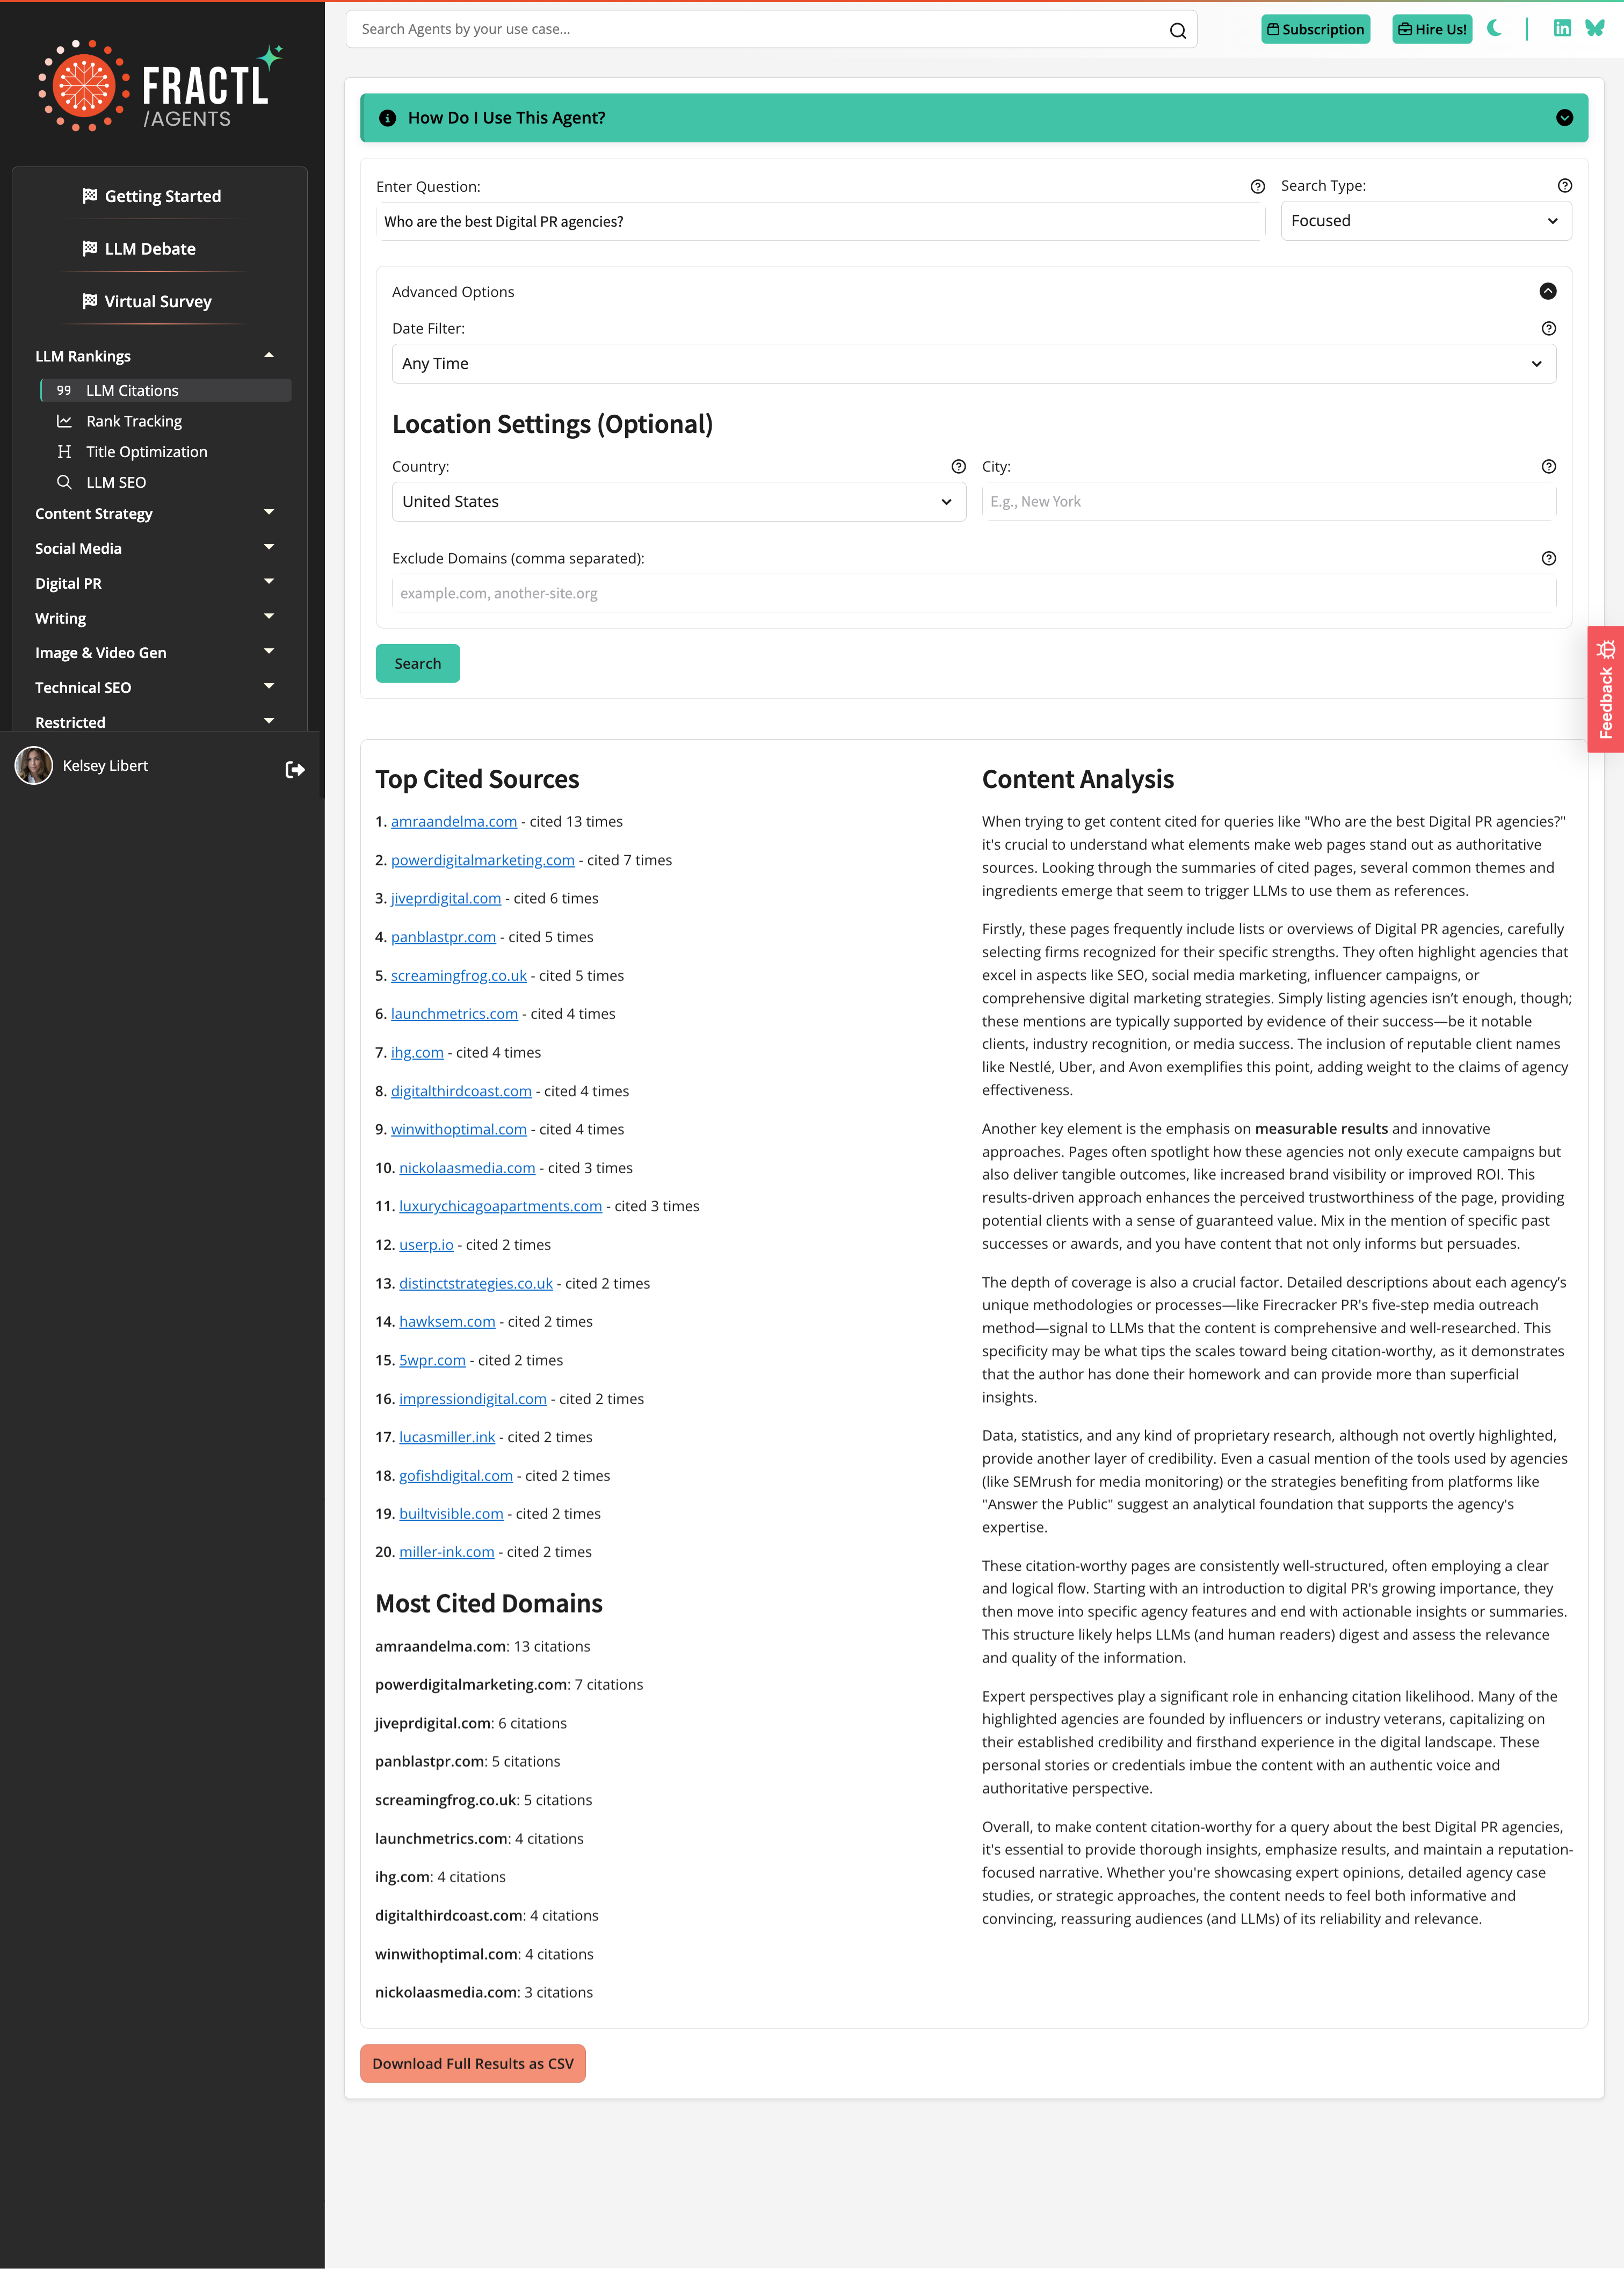This screenshot has height=2270, width=1624.
Task: Click help icon next to Search Type
Action: pos(1564,186)
